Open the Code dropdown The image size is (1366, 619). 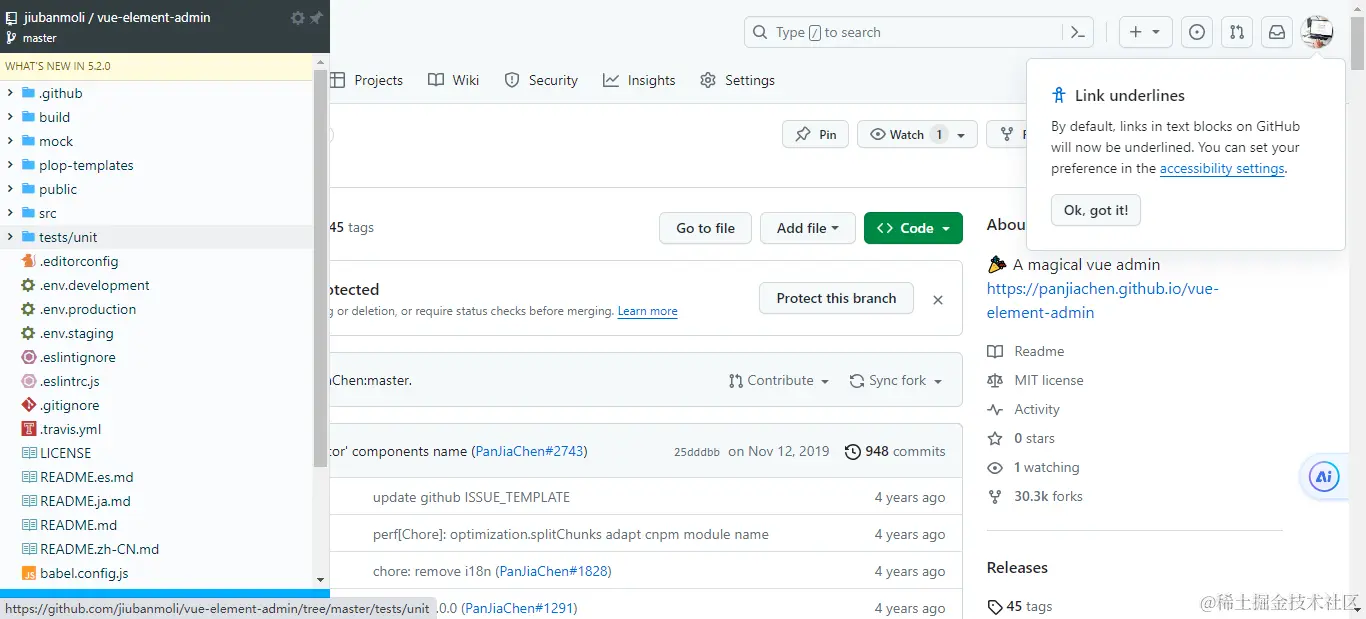[913, 228]
